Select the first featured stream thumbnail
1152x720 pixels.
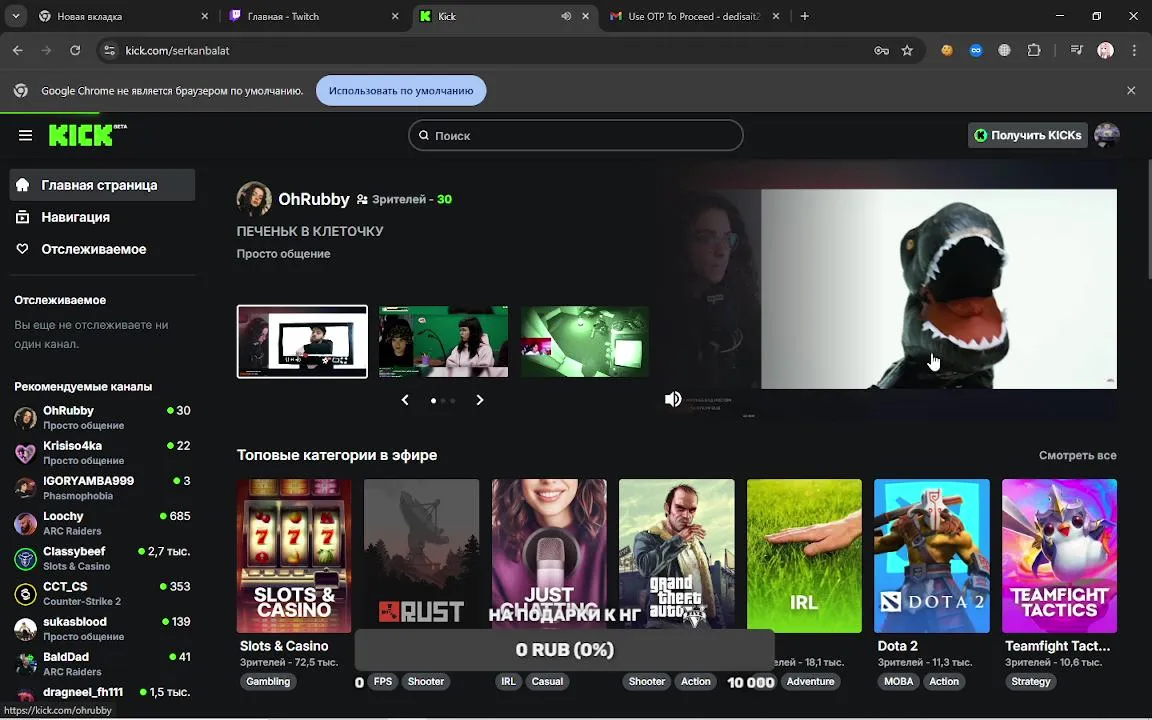[302, 342]
